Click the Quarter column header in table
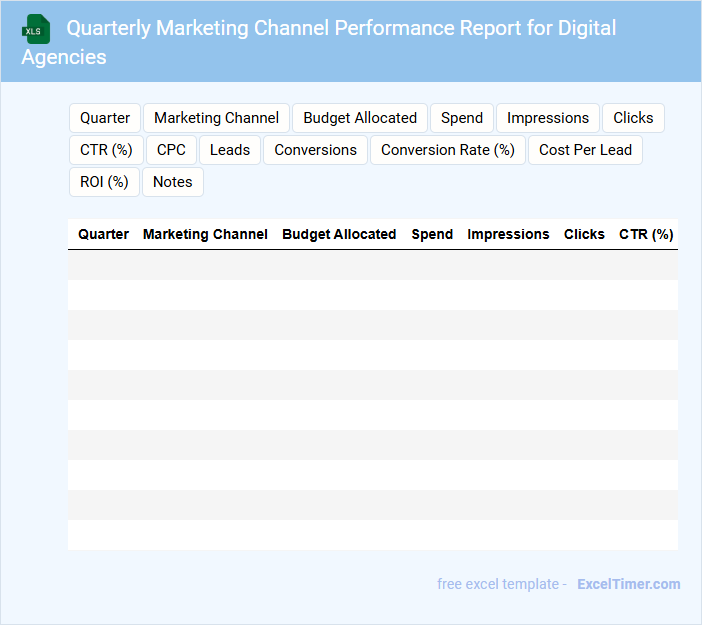The height and width of the screenshot is (625, 702). click(x=103, y=234)
